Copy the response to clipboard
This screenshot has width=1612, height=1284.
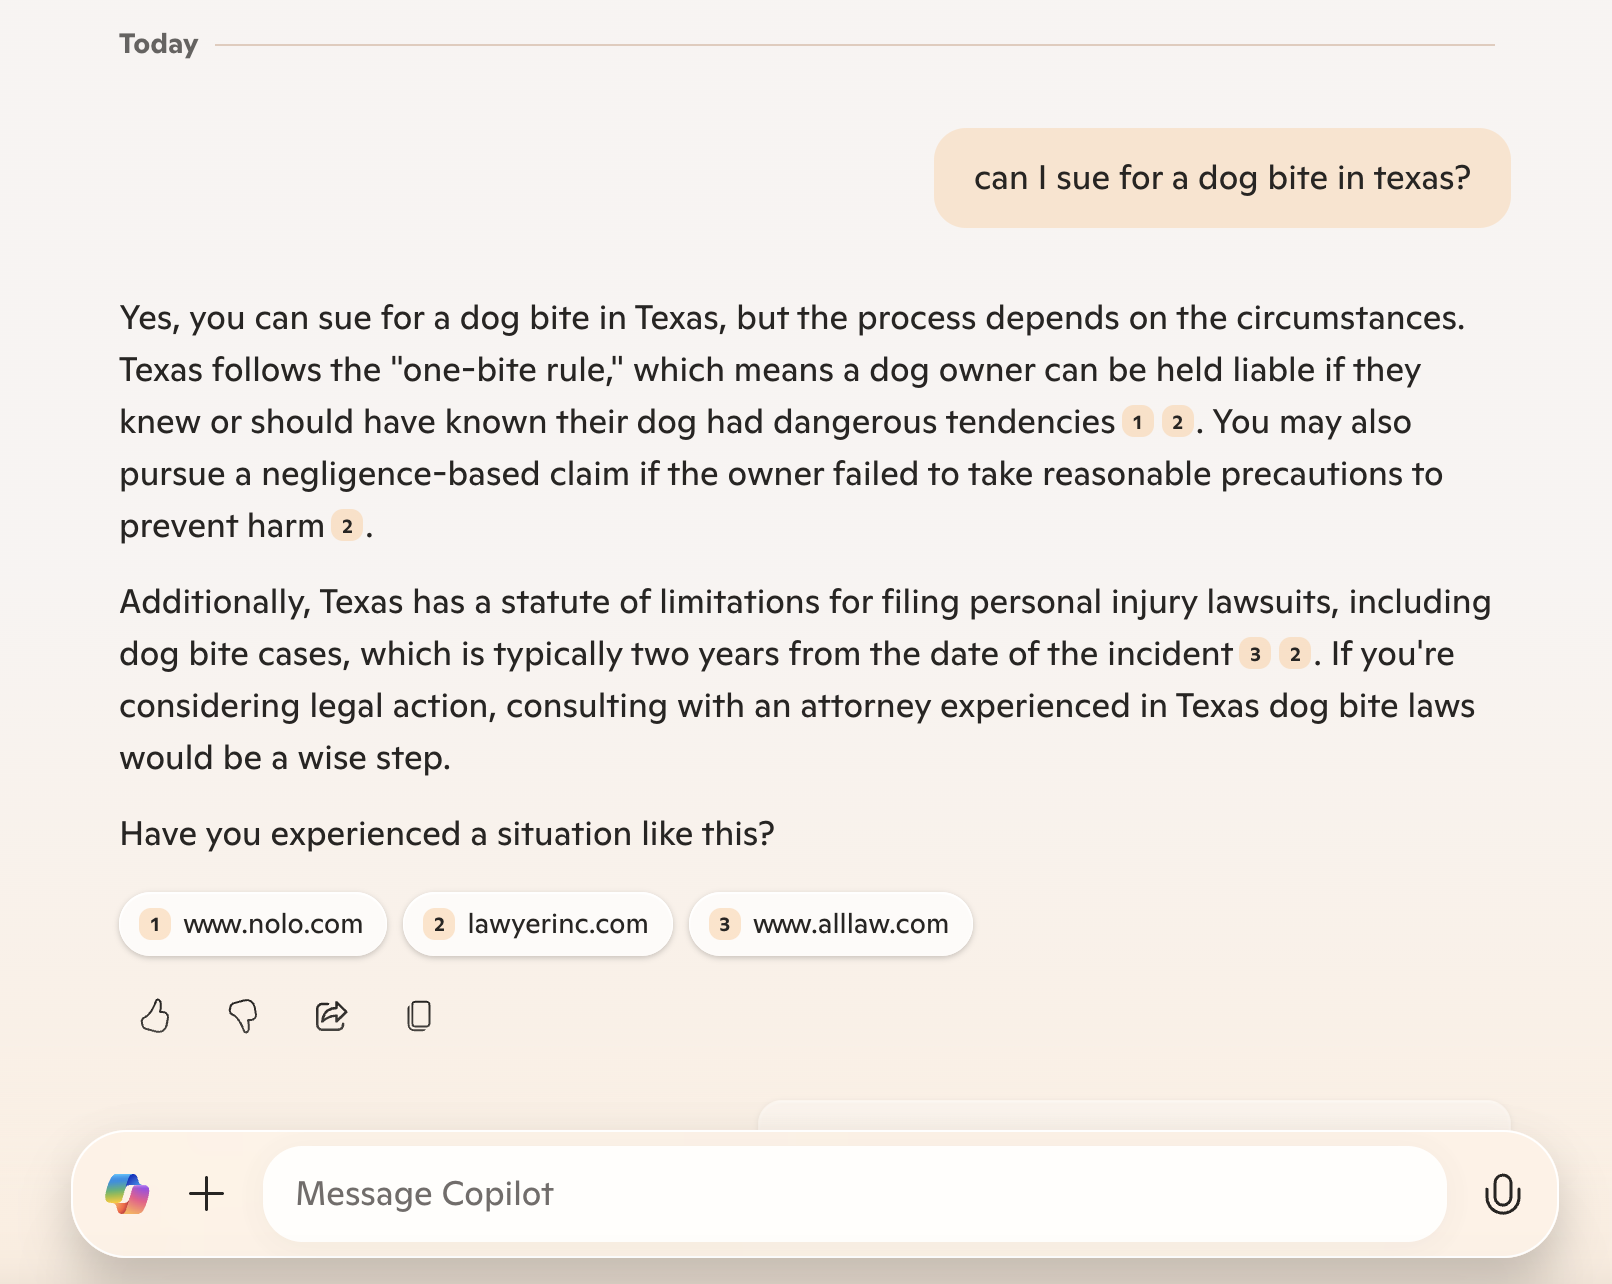point(419,1016)
